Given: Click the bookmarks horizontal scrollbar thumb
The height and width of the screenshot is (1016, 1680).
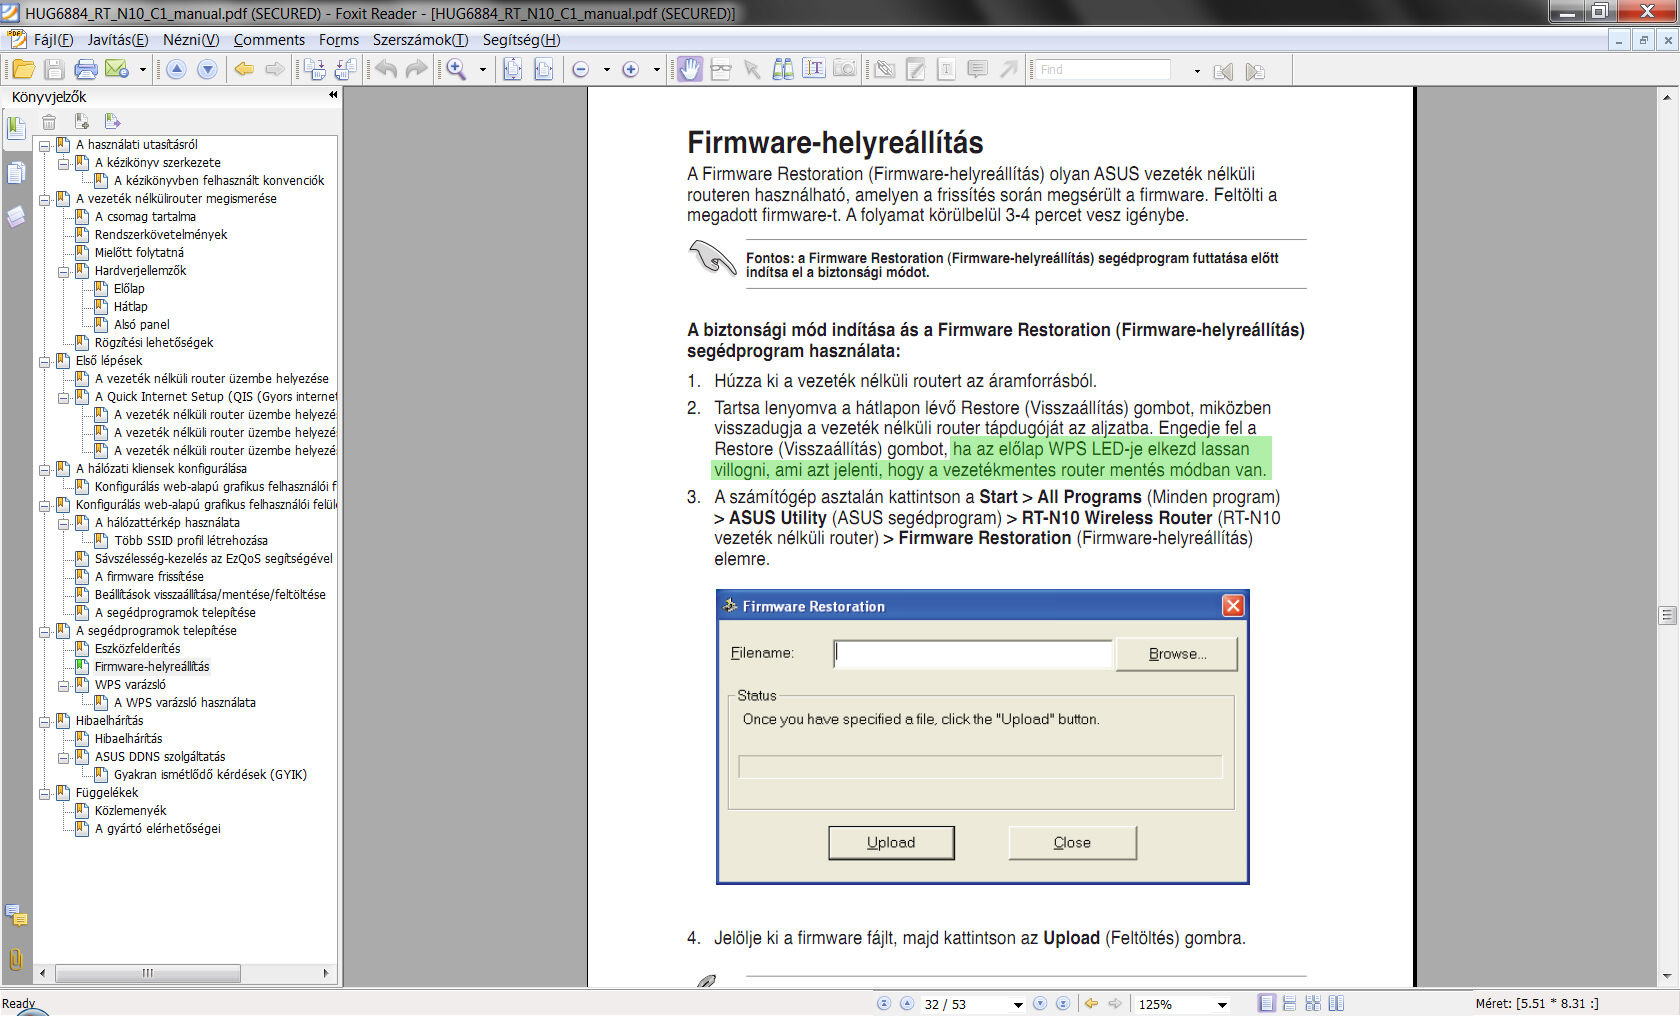Looking at the screenshot, I should click(148, 973).
